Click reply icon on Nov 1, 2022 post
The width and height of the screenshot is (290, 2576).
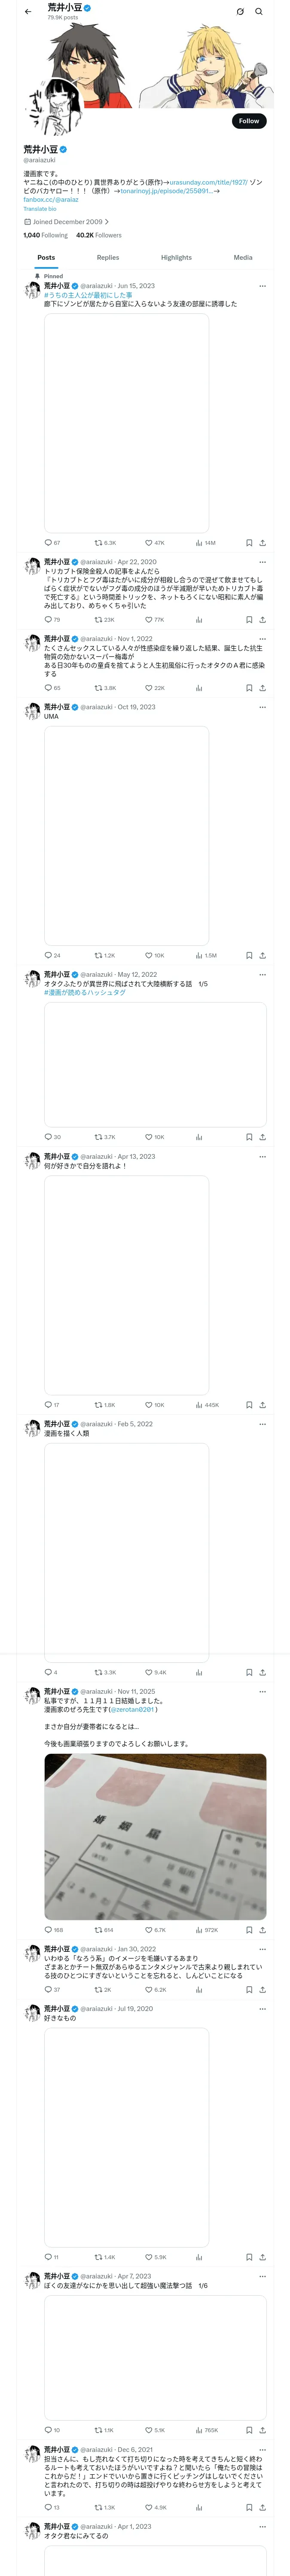(x=48, y=688)
